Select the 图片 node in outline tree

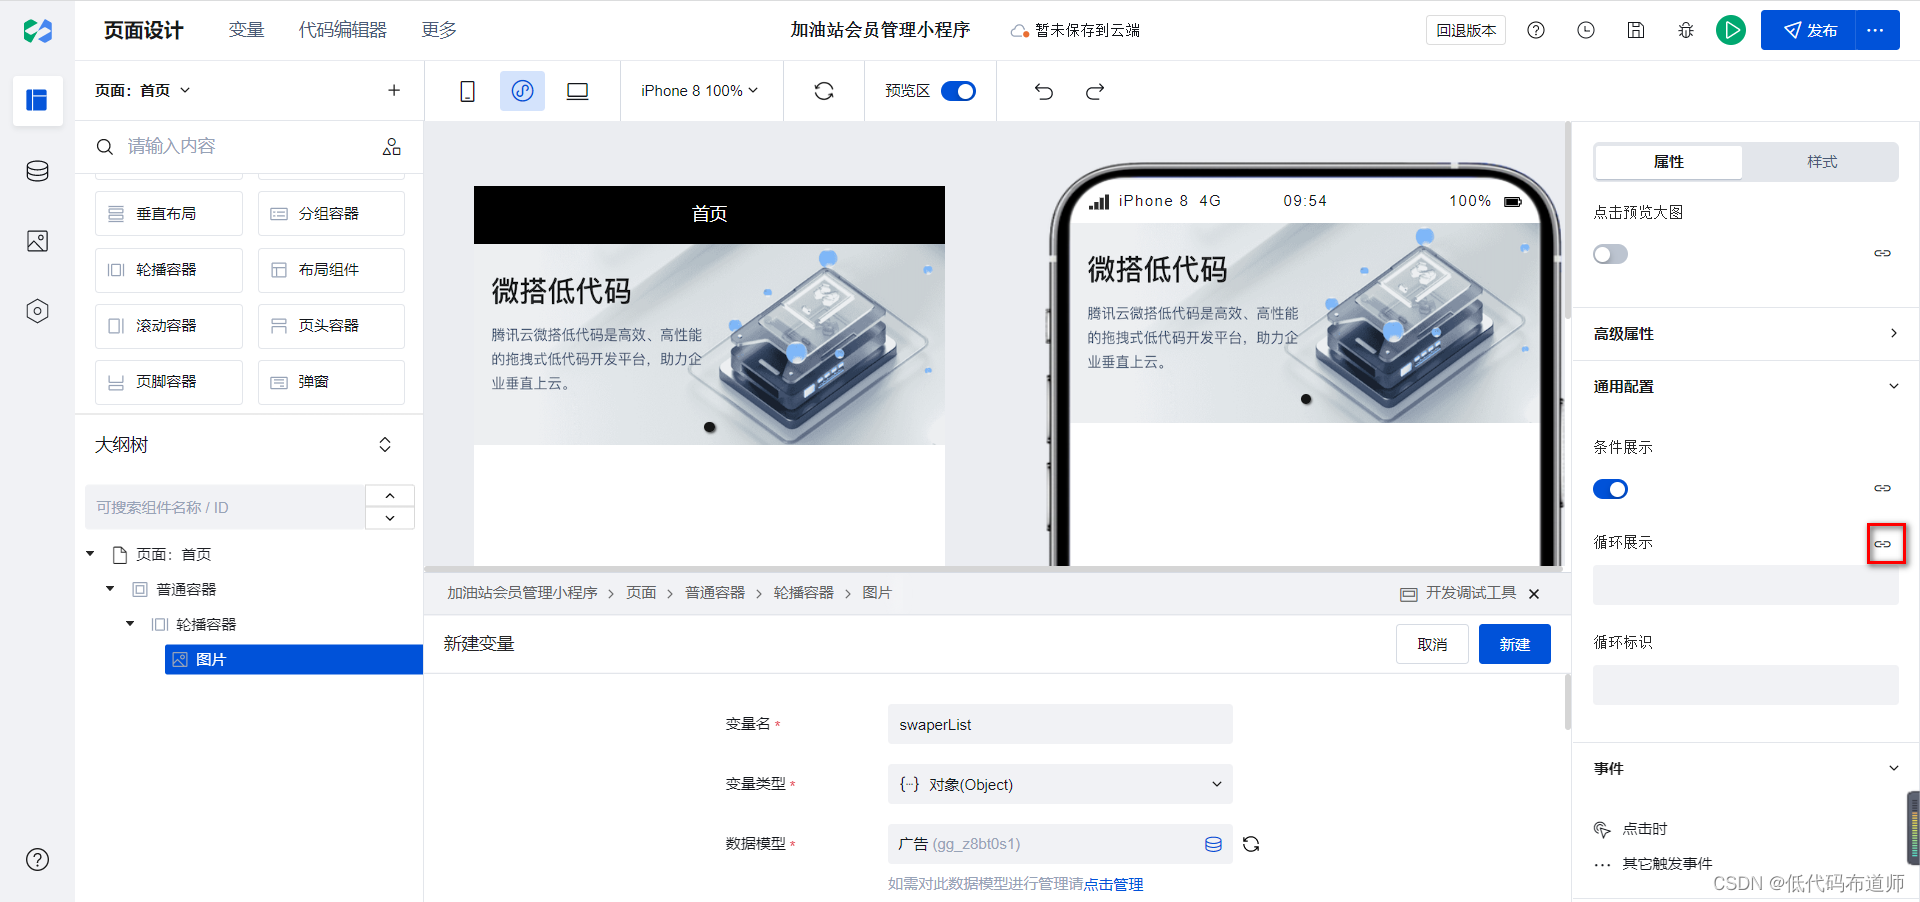[x=294, y=659]
